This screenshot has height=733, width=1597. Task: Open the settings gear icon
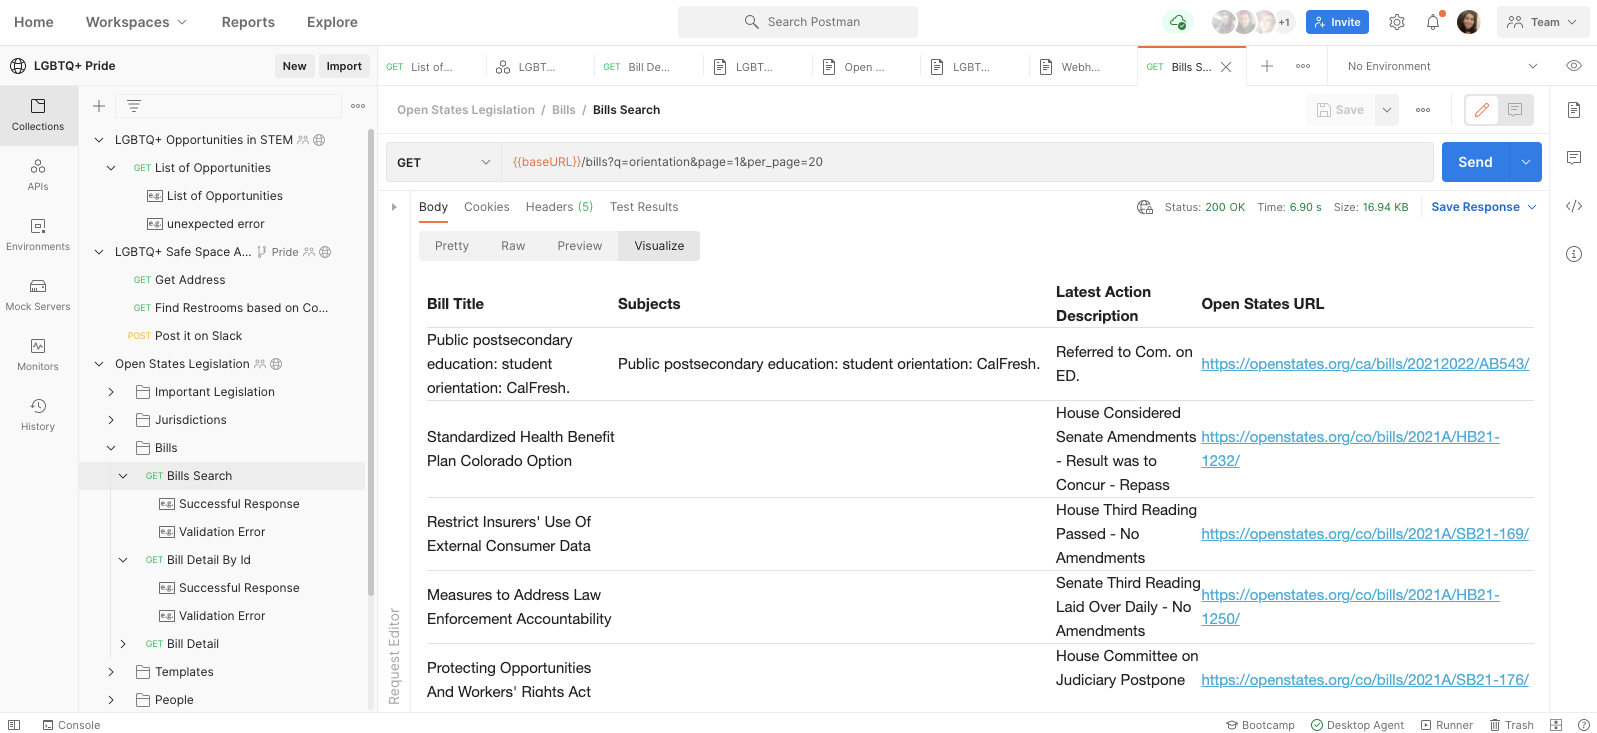[x=1397, y=22]
